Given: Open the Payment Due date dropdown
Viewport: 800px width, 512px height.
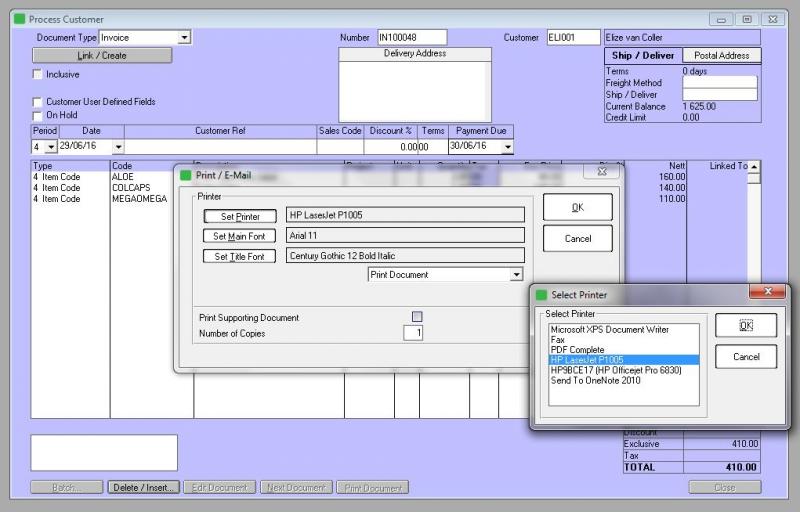Looking at the screenshot, I should (x=506, y=147).
